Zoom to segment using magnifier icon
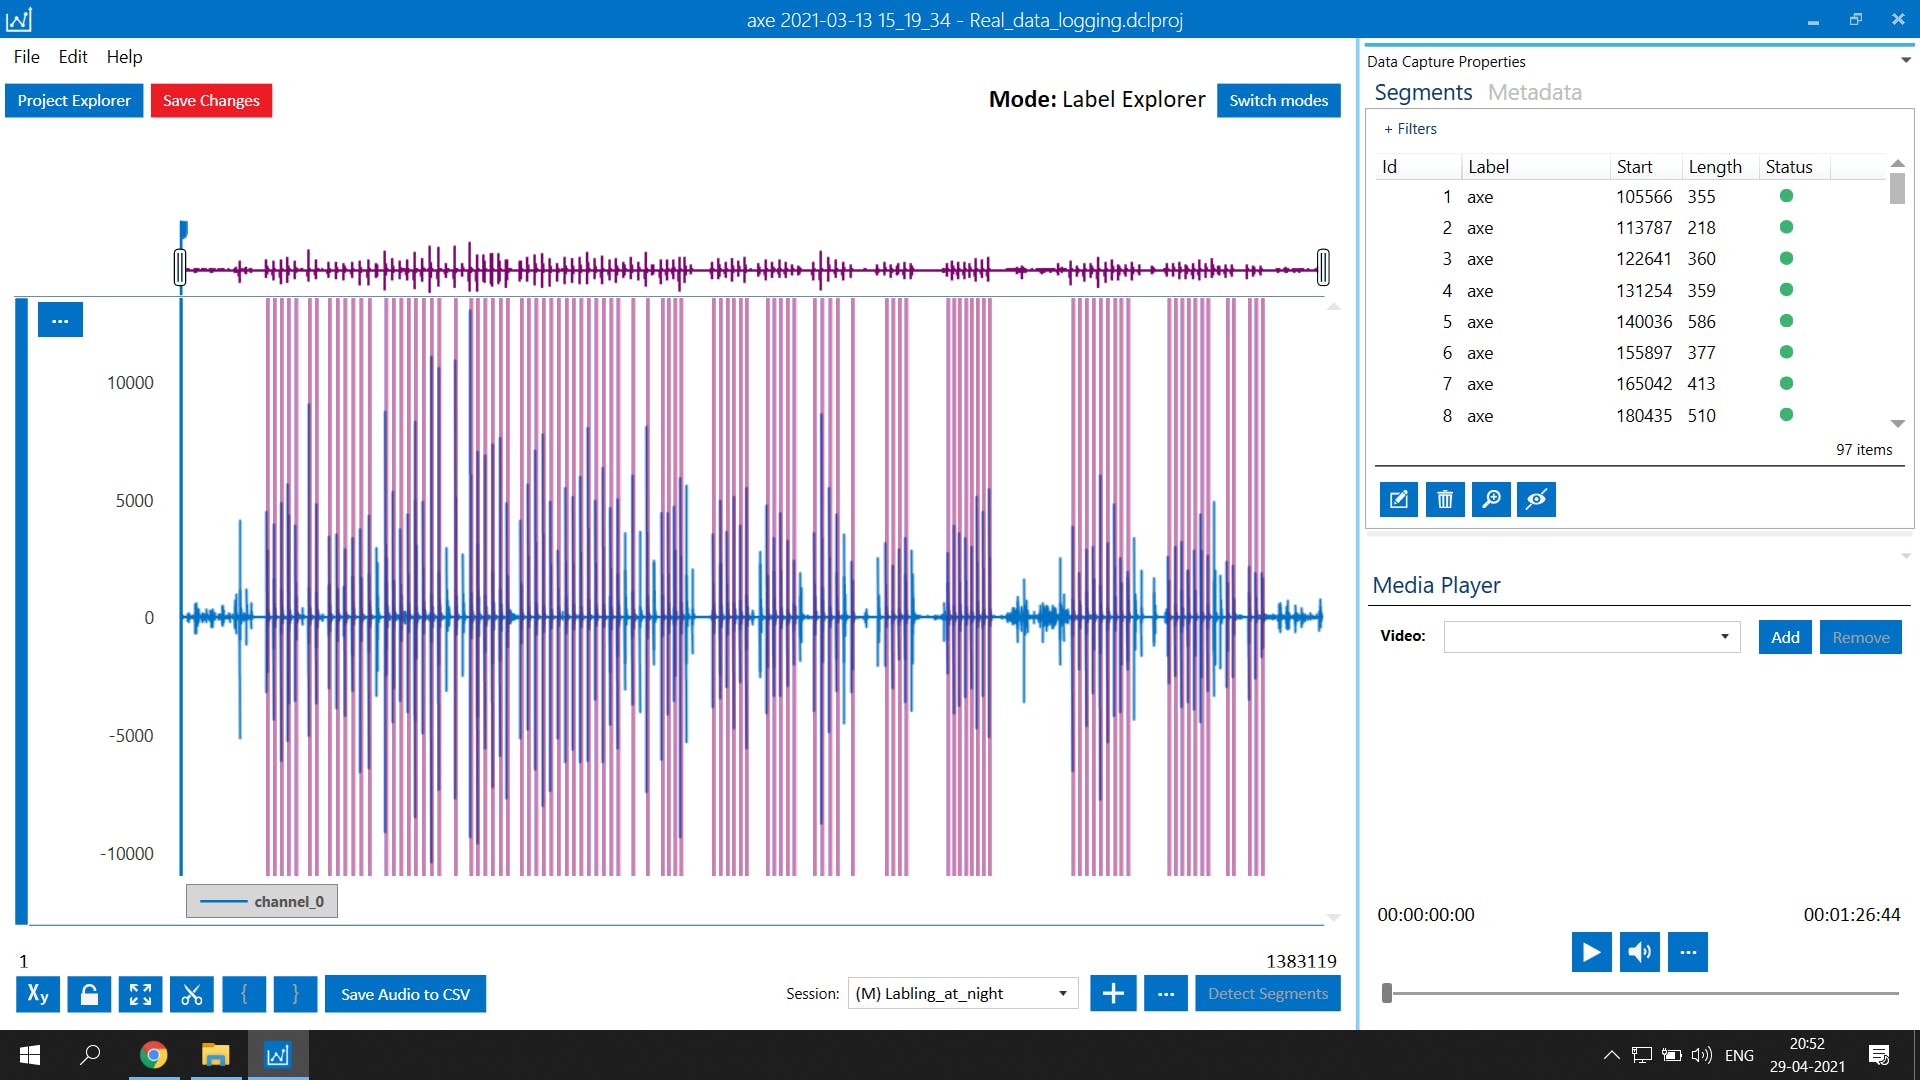 click(1491, 499)
